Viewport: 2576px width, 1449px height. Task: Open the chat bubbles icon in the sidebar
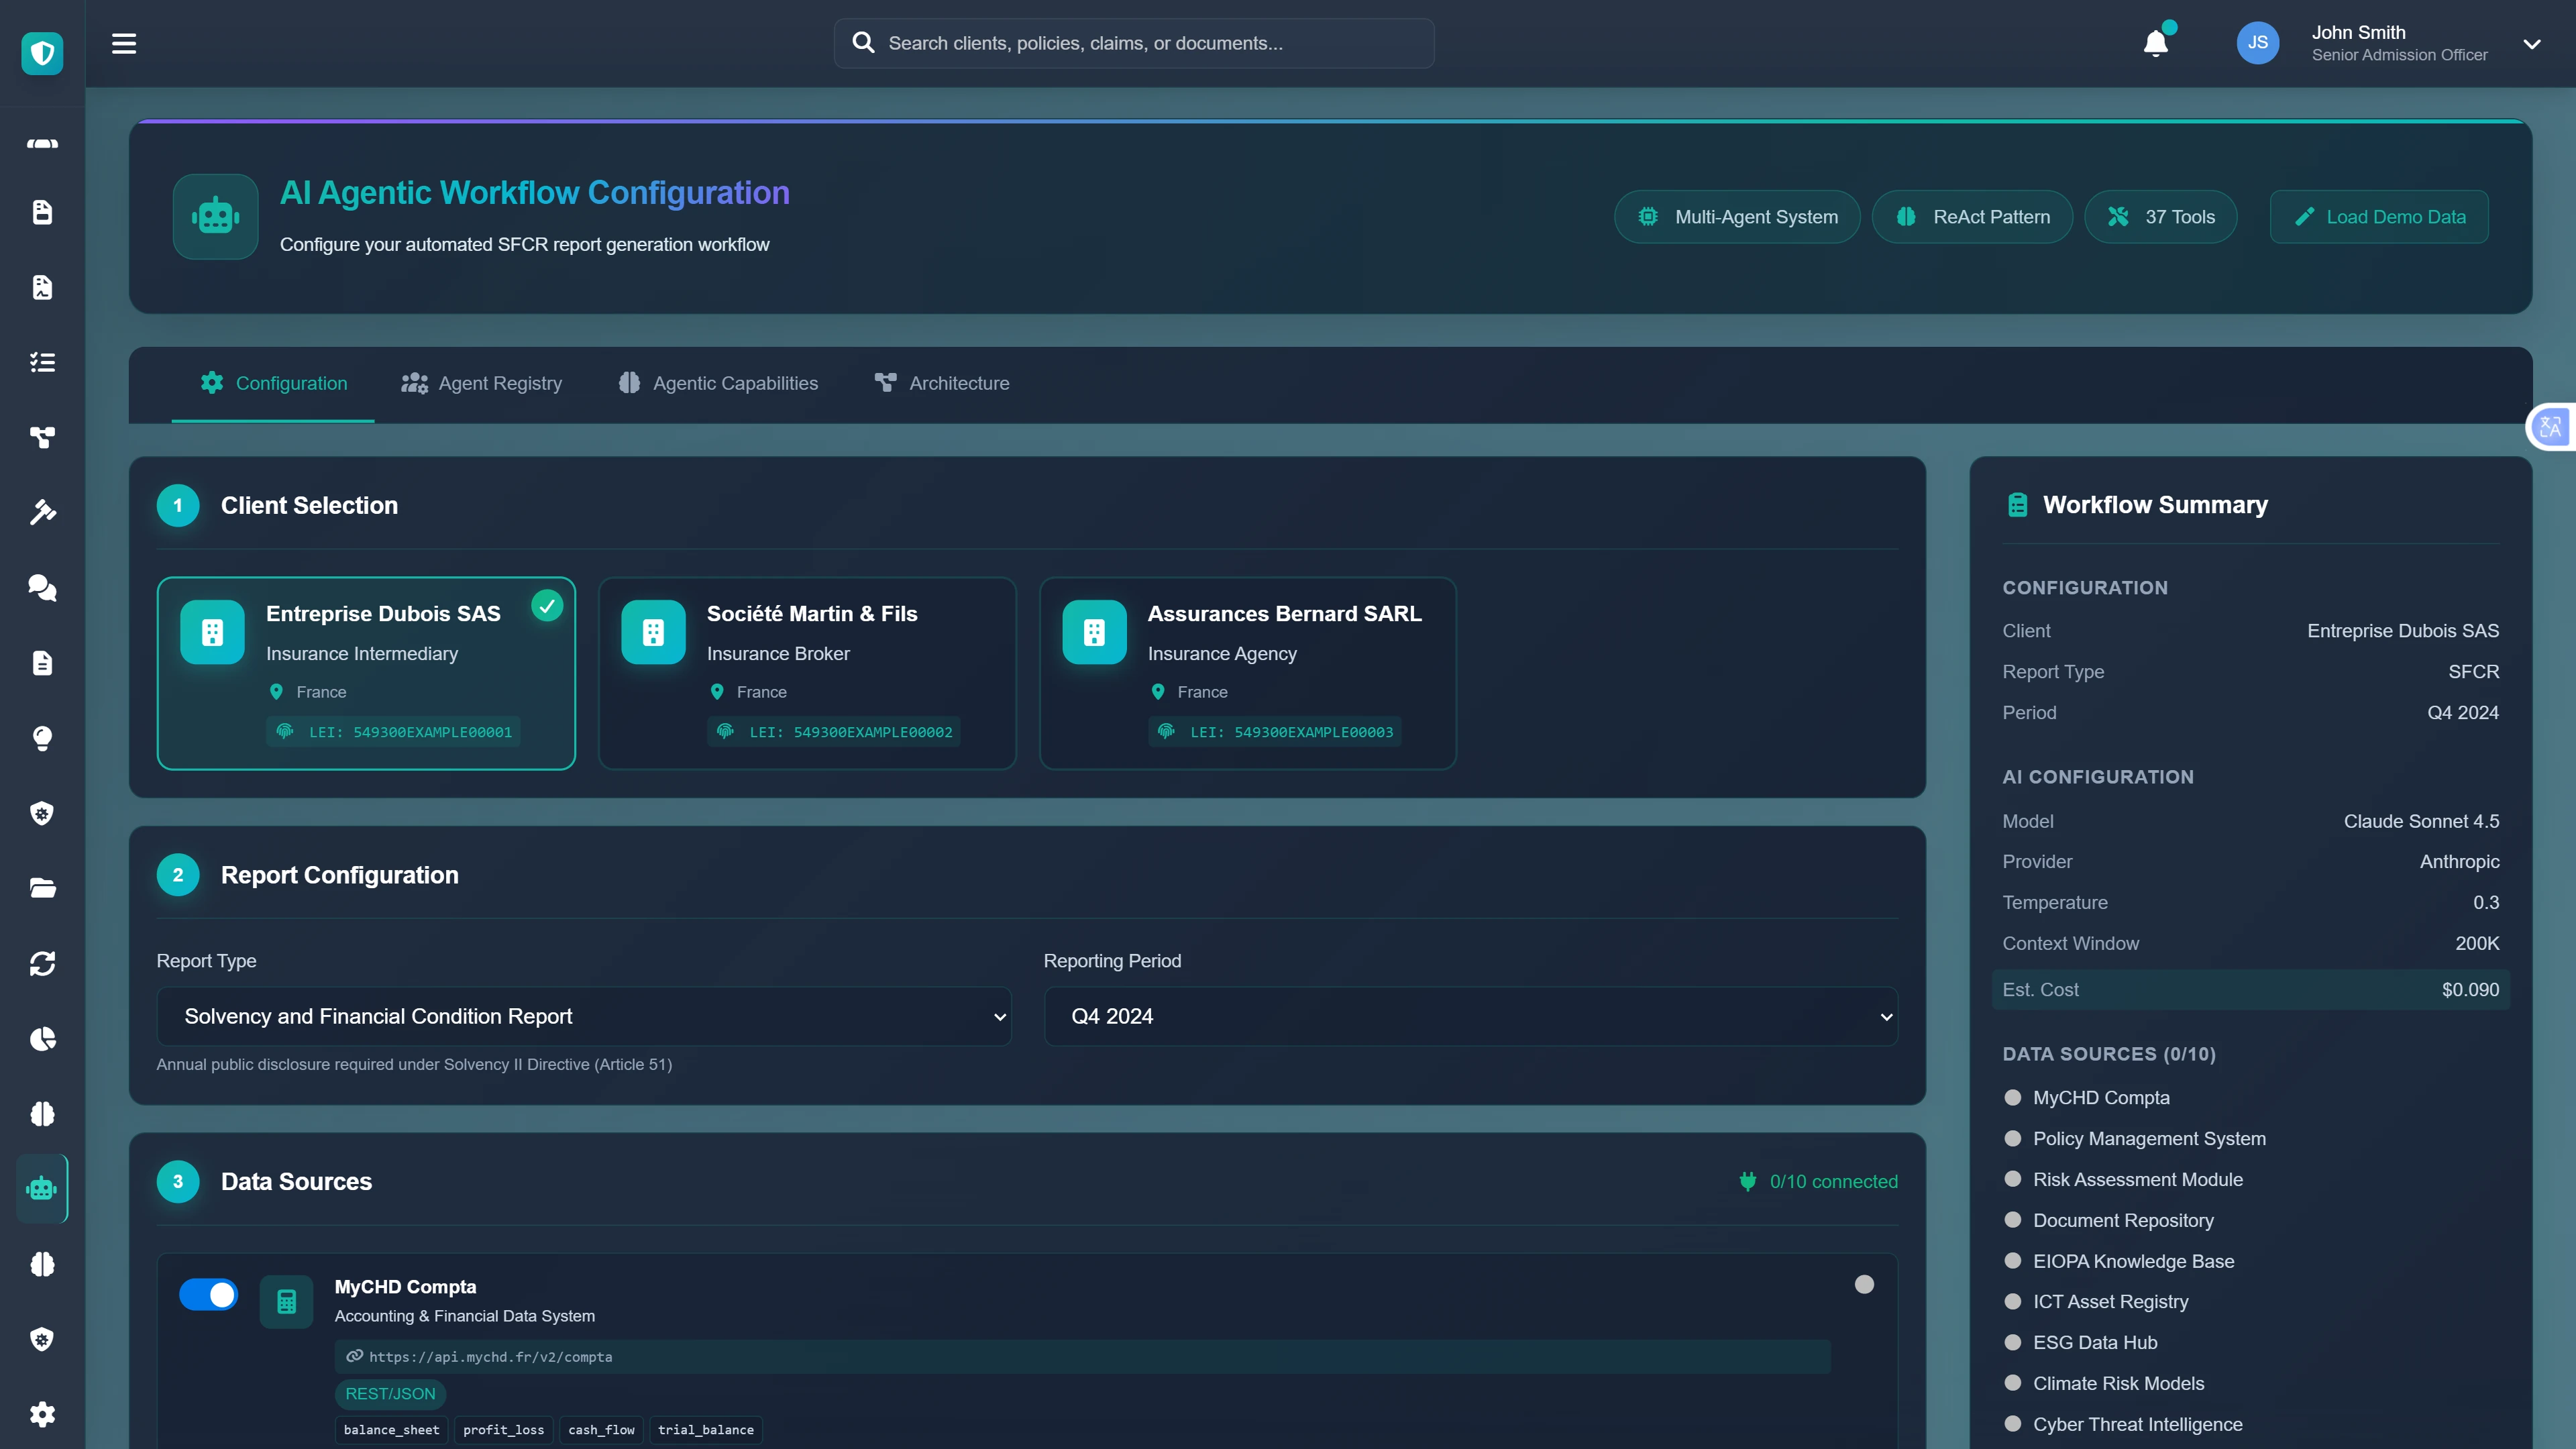click(x=42, y=588)
